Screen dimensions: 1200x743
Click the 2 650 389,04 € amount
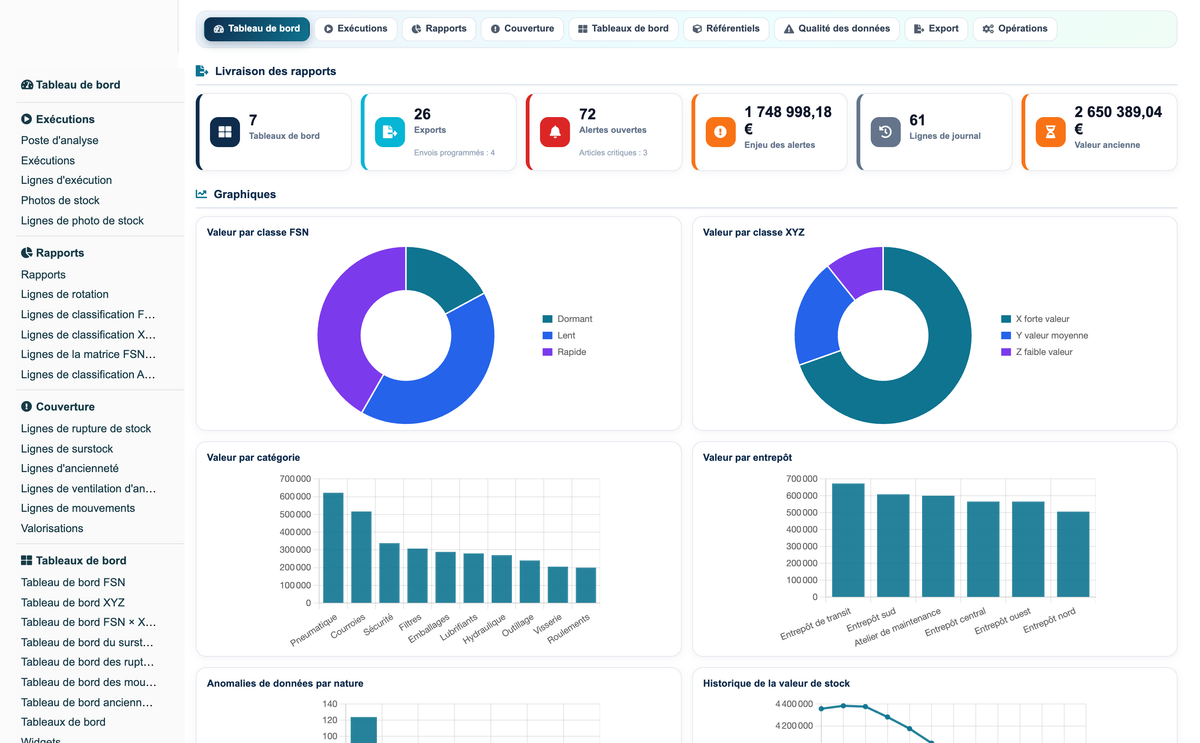click(x=1118, y=120)
